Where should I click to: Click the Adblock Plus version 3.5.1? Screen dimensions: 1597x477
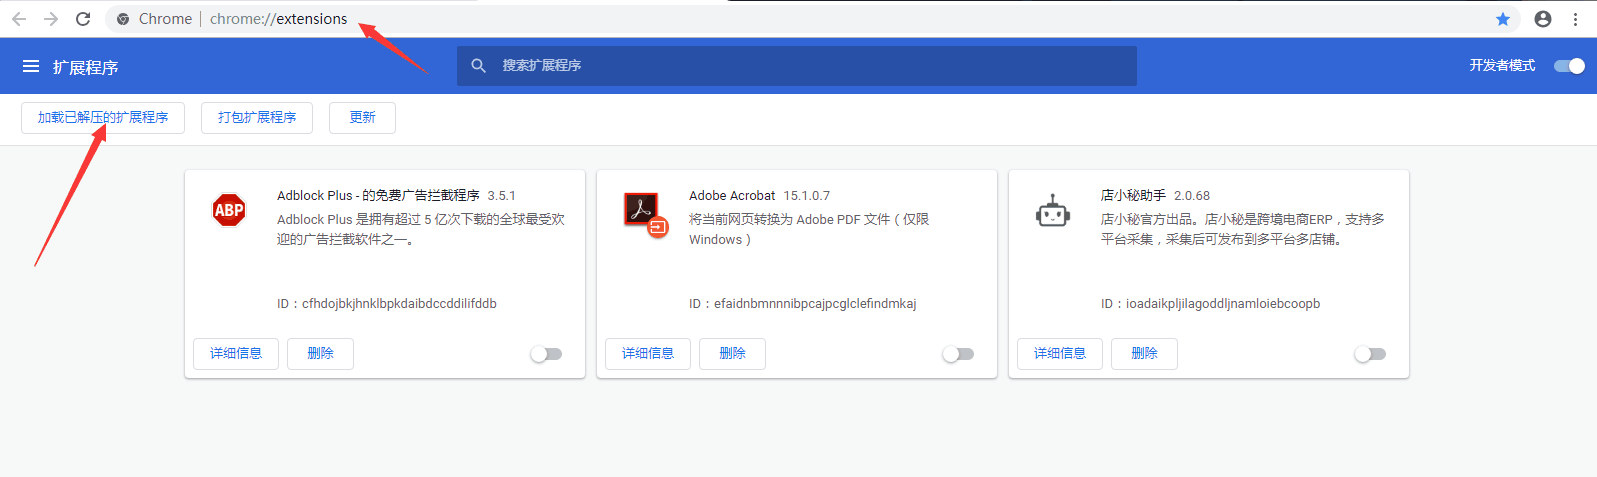(501, 196)
